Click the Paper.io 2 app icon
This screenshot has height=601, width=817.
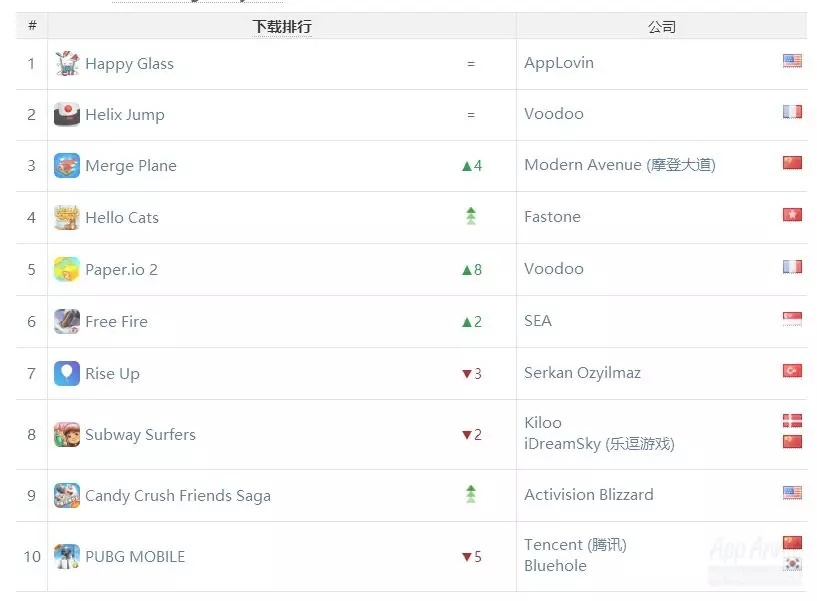67,269
